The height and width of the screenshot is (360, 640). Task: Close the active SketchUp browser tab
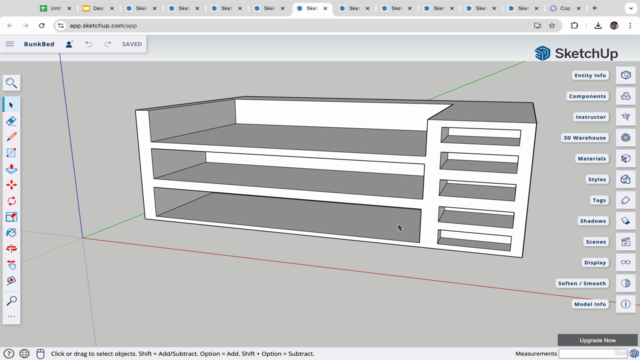coord(325,8)
